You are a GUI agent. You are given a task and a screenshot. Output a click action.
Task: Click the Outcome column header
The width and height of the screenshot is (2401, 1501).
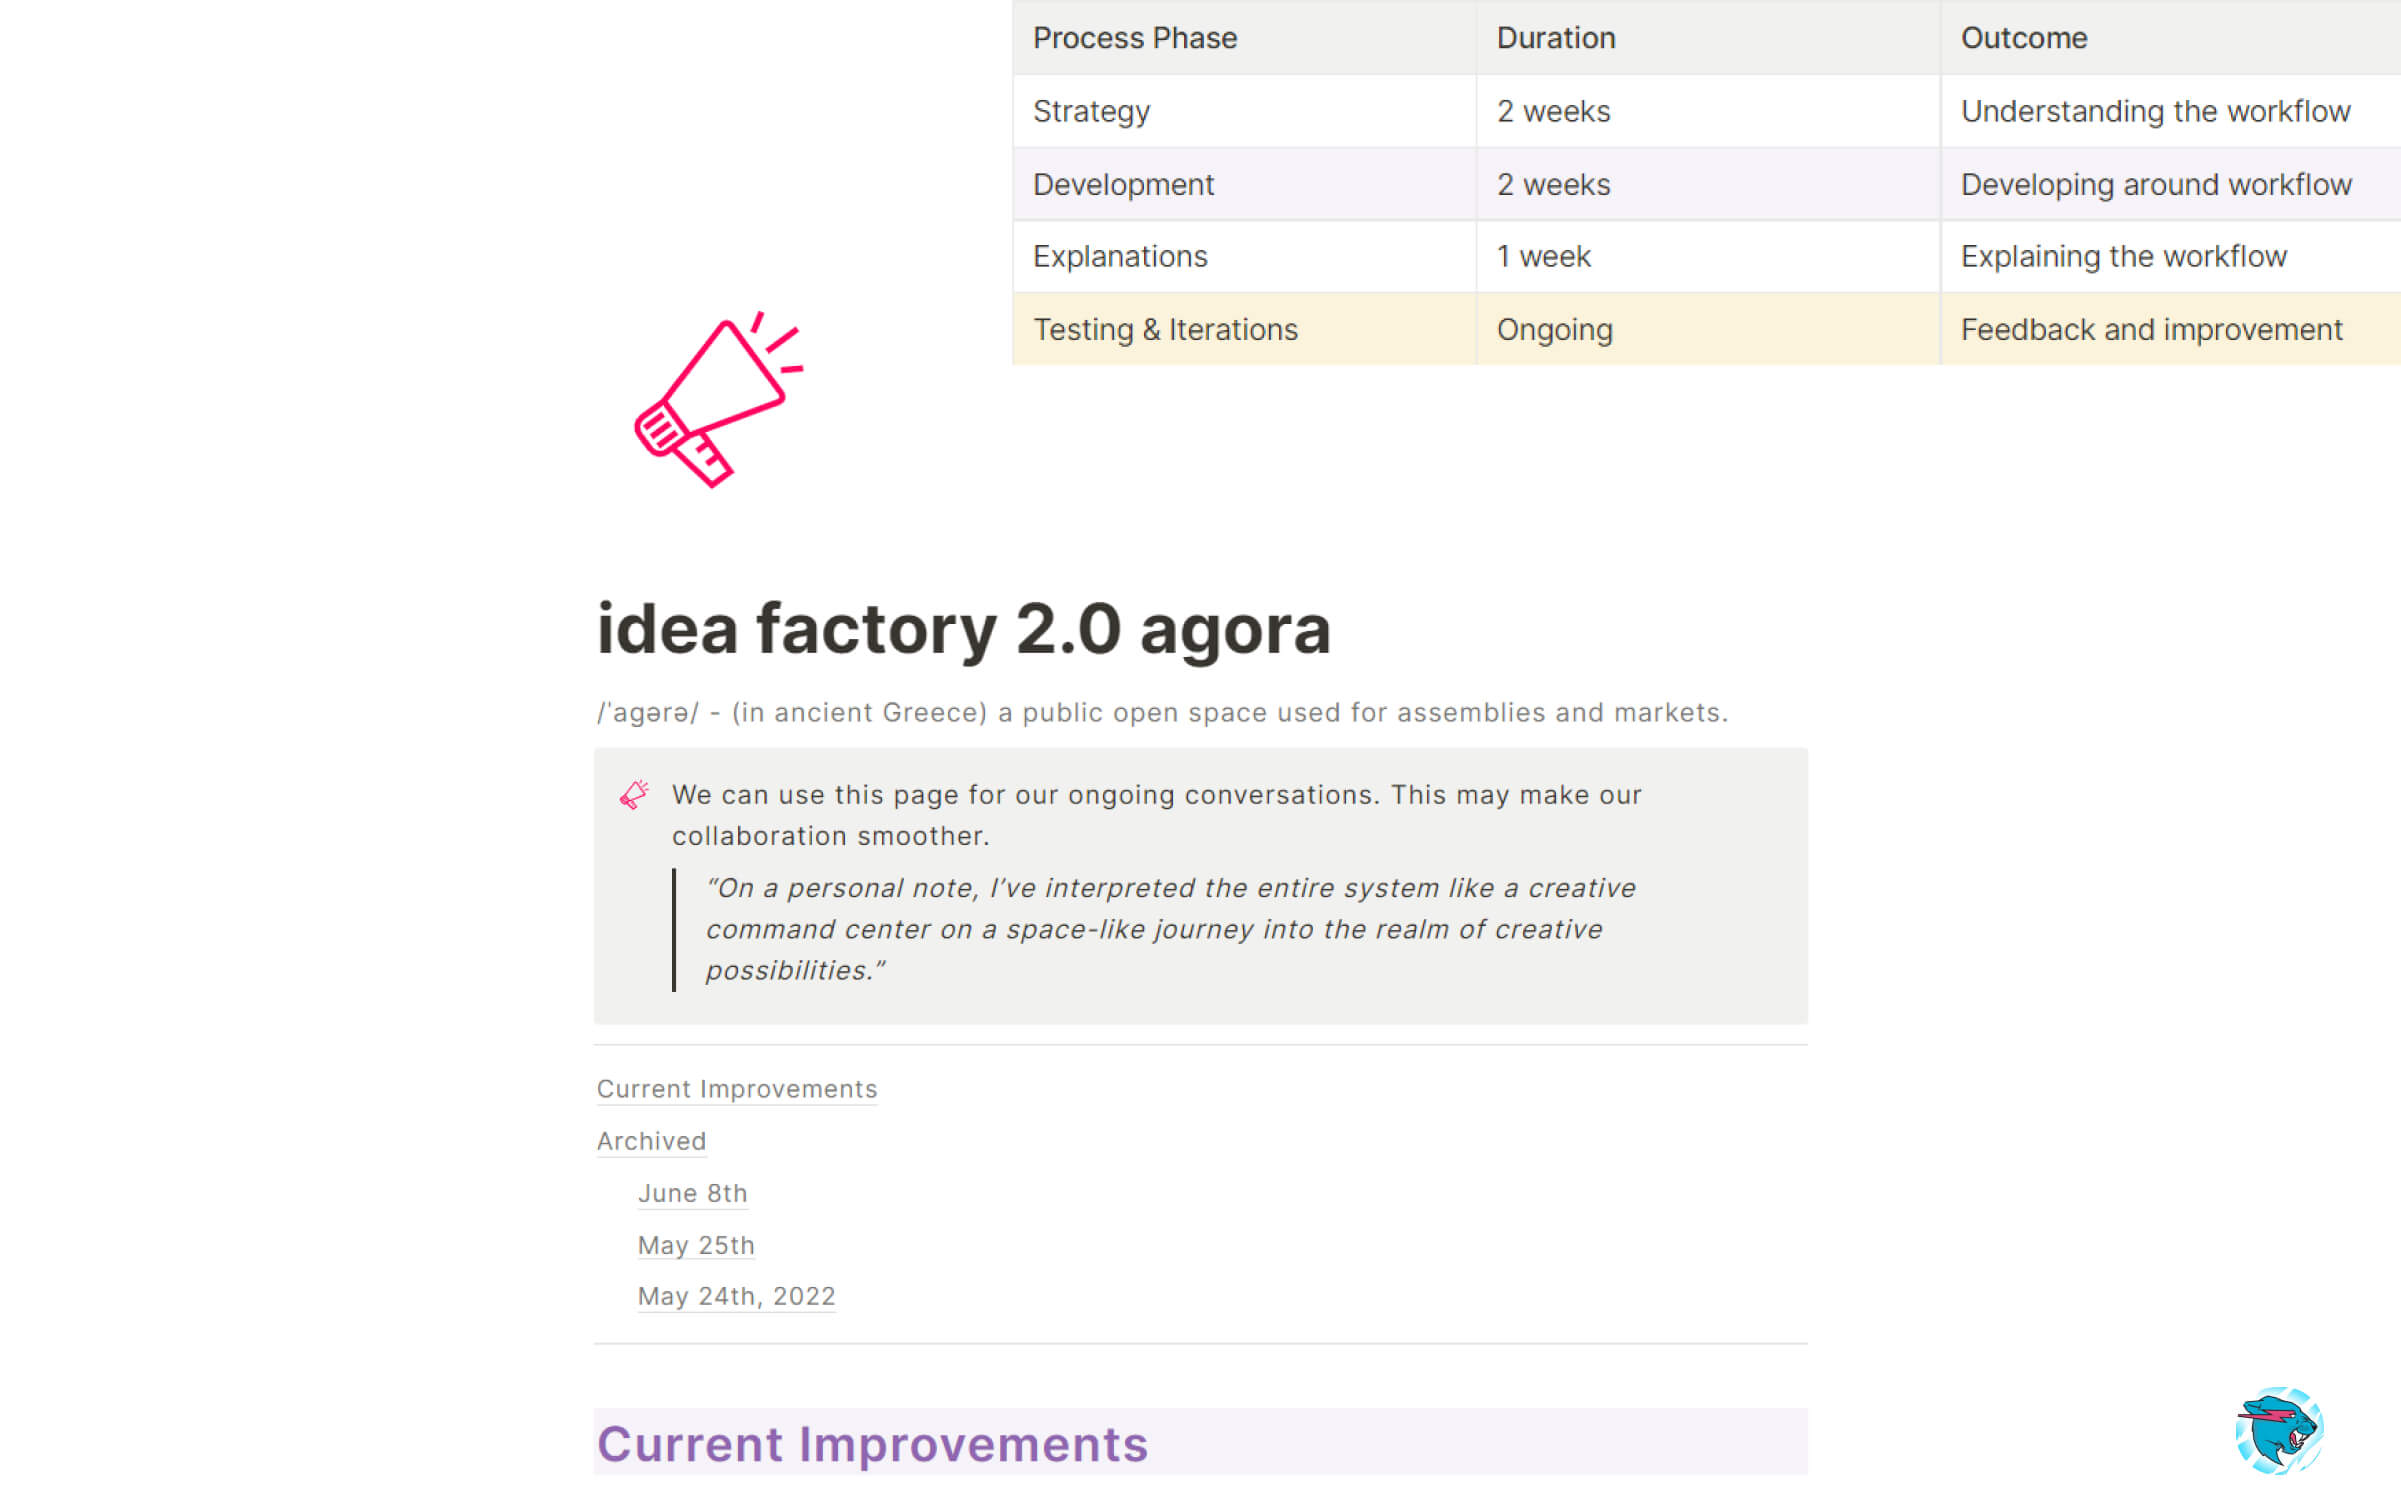[x=2024, y=38]
